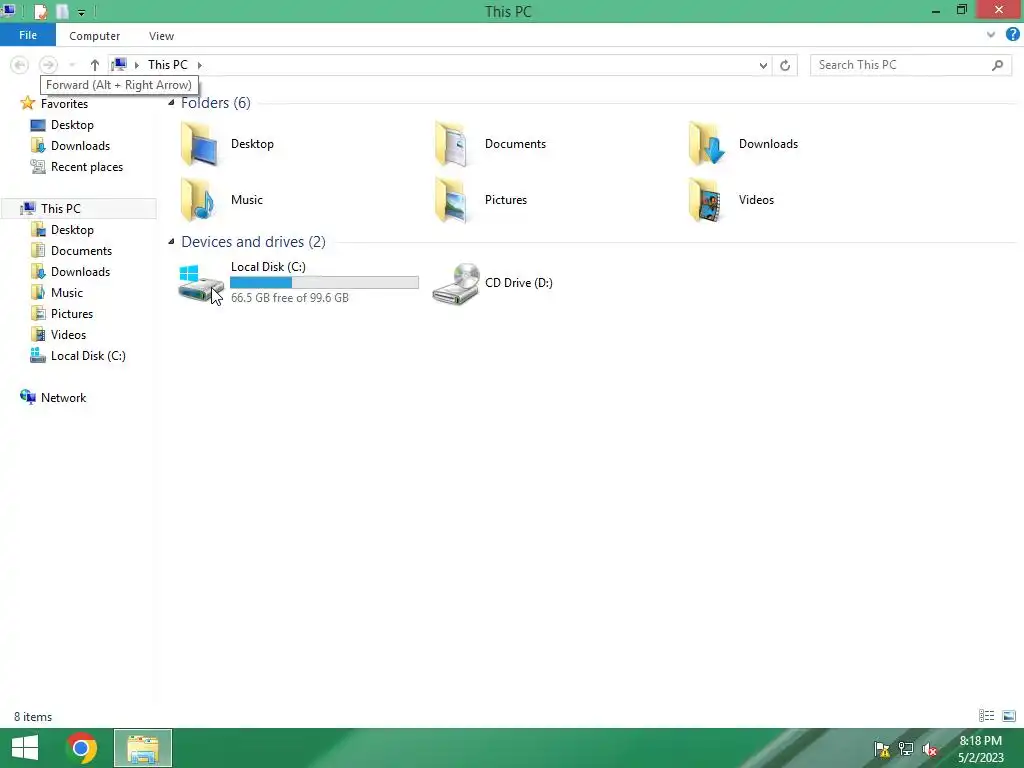Viewport: 1024px width, 768px height.
Task: Open the Pictures folder icon in Folders
Action: coord(452,200)
